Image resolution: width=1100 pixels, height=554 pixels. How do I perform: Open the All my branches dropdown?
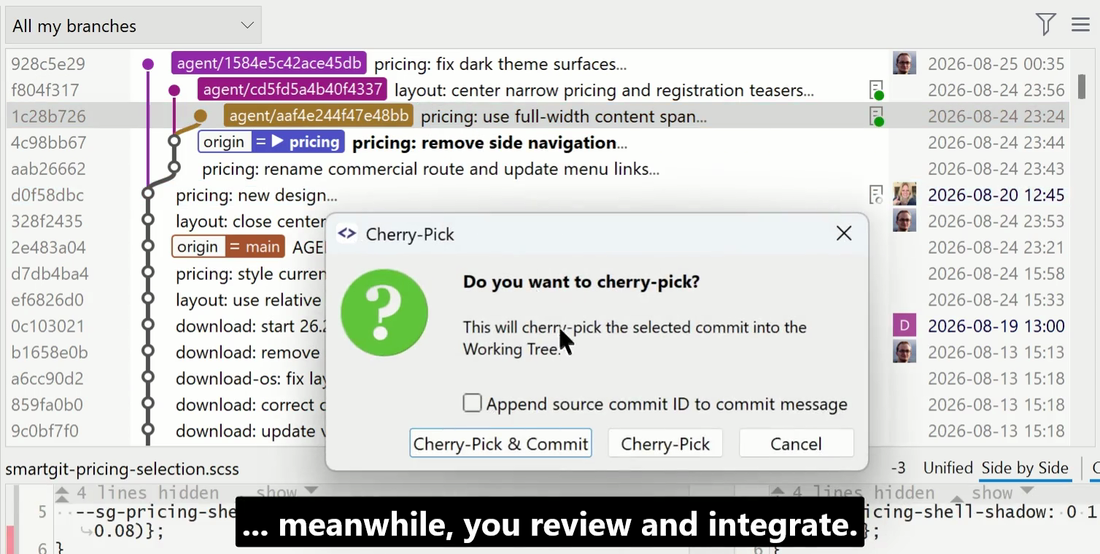pos(133,26)
